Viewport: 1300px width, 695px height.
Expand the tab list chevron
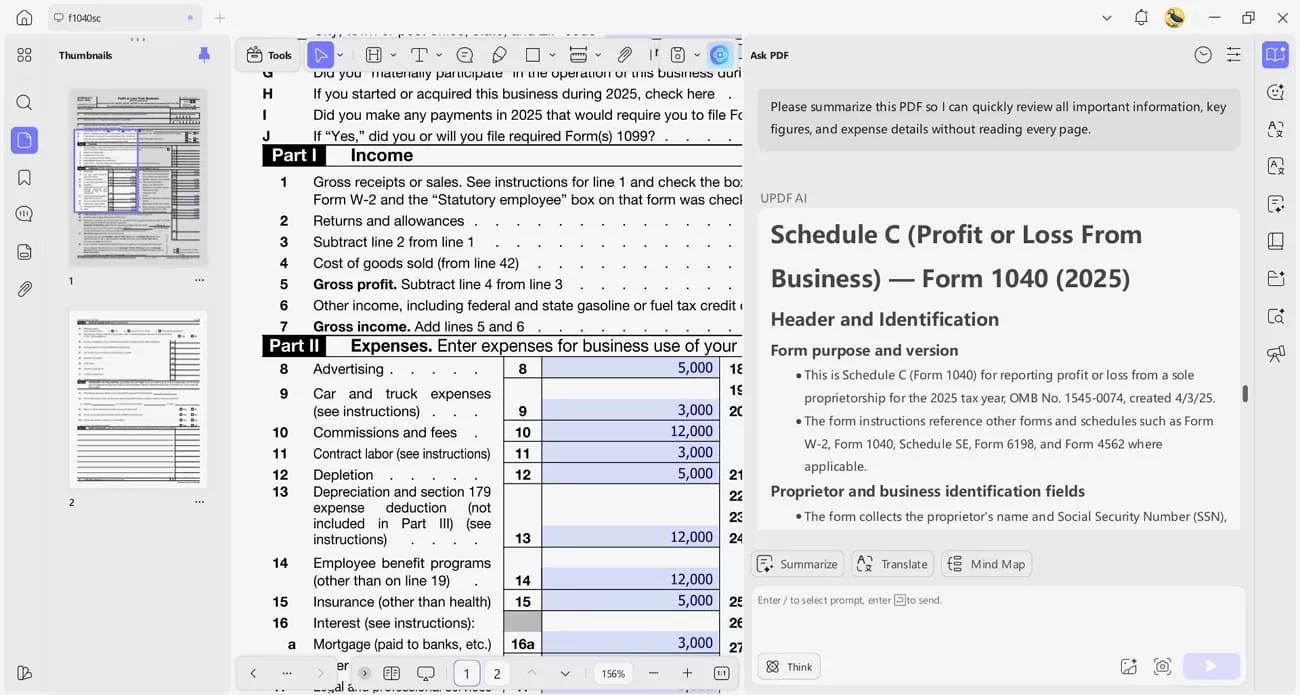[1107, 17]
